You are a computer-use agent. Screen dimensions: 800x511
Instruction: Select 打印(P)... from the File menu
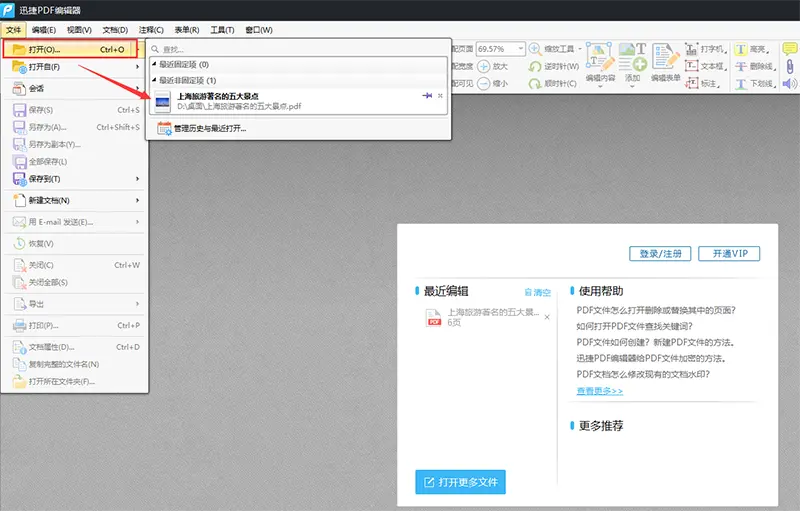[74, 325]
